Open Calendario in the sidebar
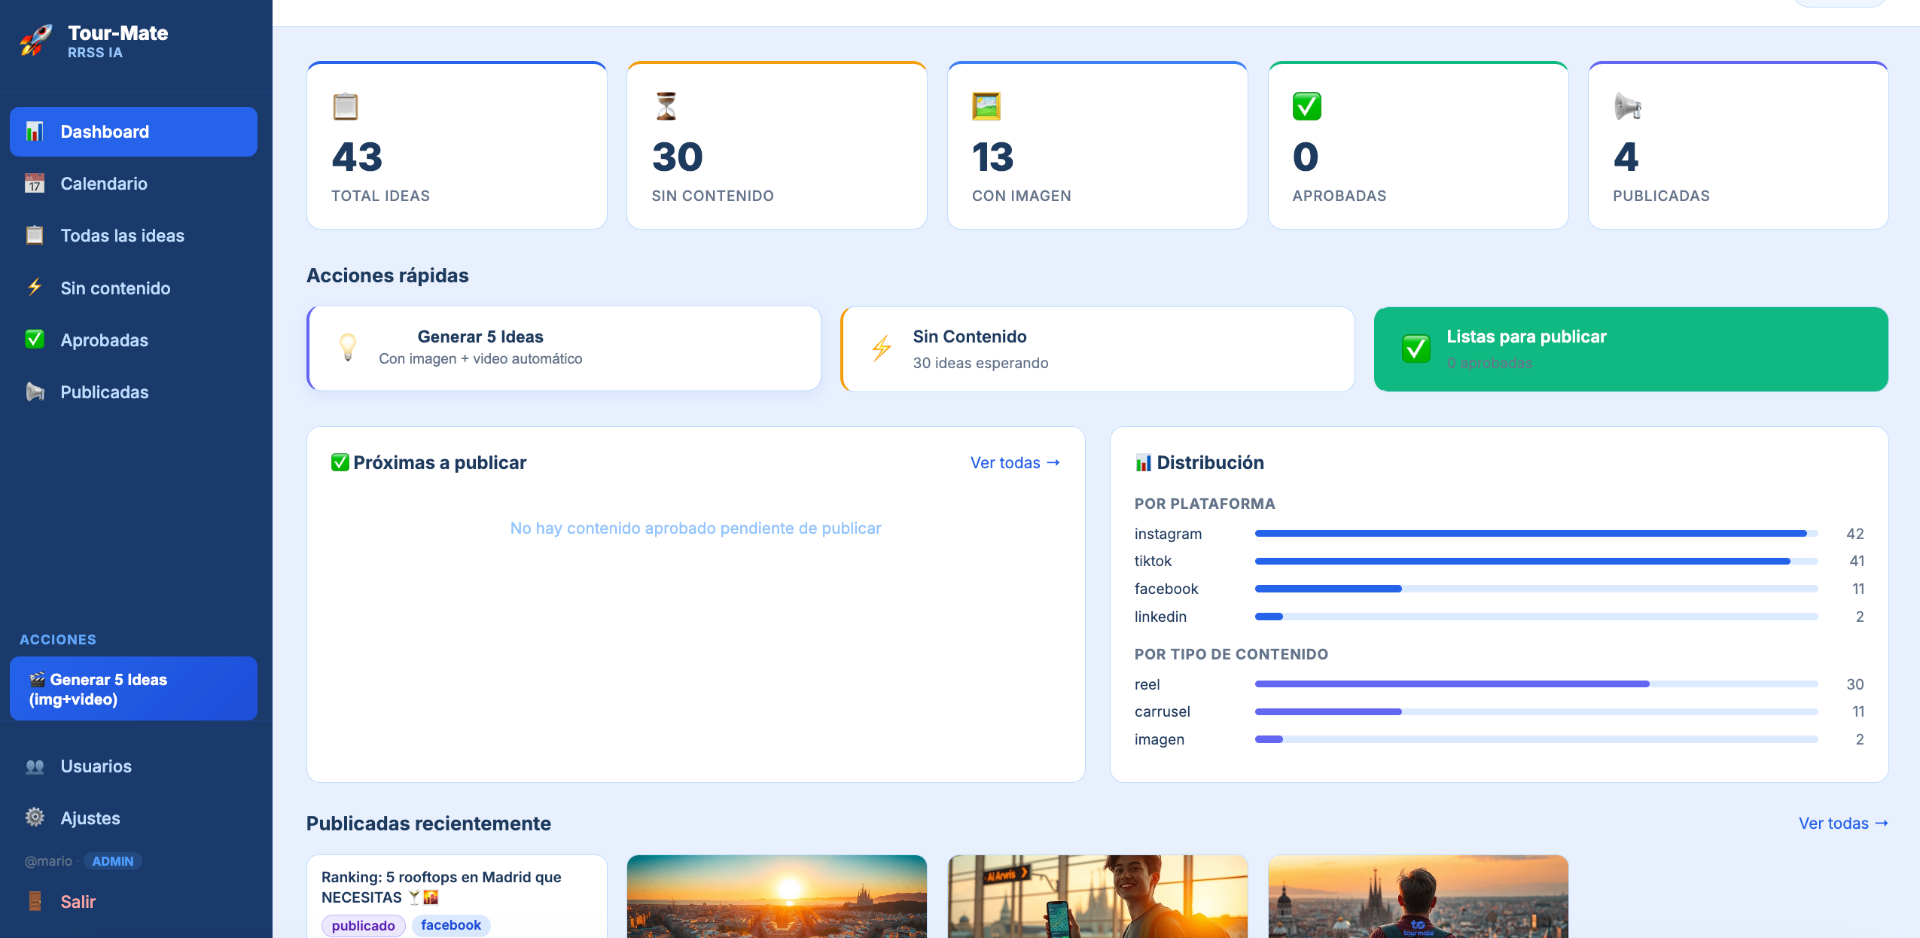This screenshot has height=938, width=1920. coord(134,184)
